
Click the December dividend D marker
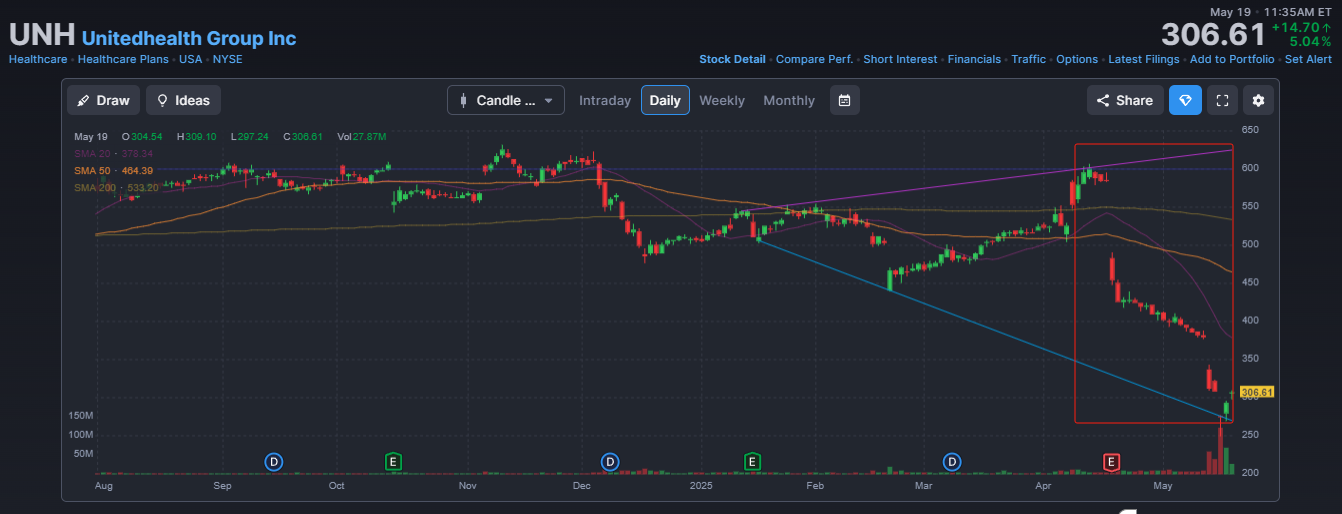click(x=609, y=461)
